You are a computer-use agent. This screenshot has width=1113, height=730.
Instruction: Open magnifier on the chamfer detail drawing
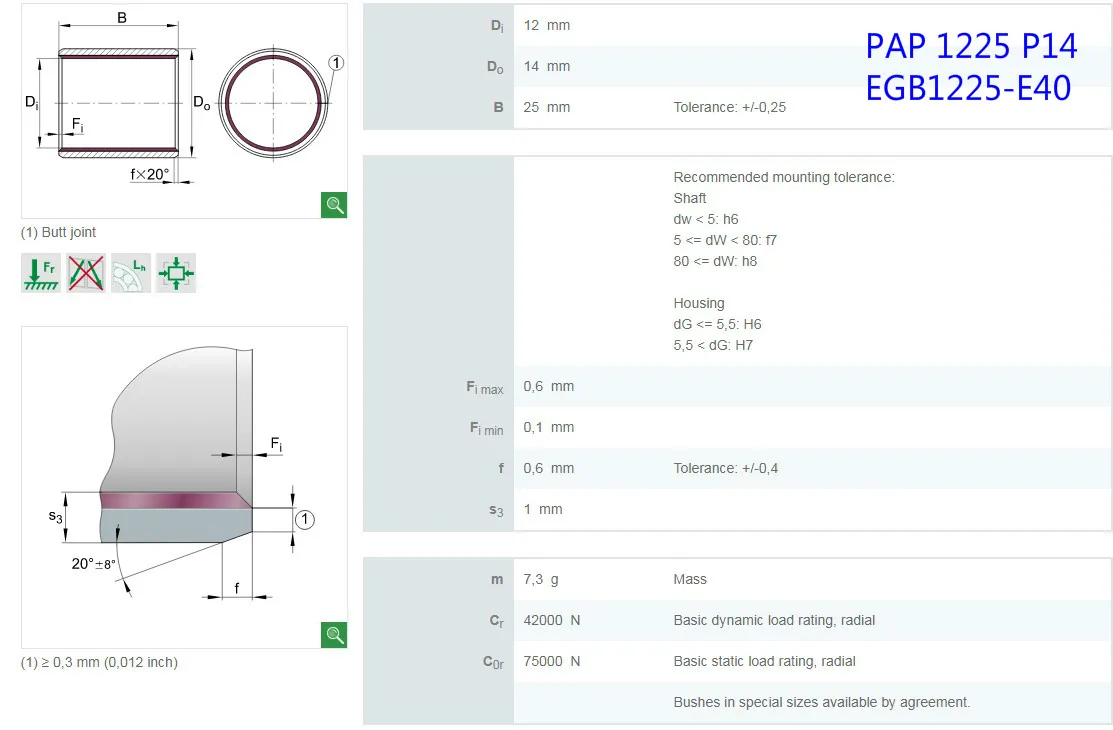334,634
